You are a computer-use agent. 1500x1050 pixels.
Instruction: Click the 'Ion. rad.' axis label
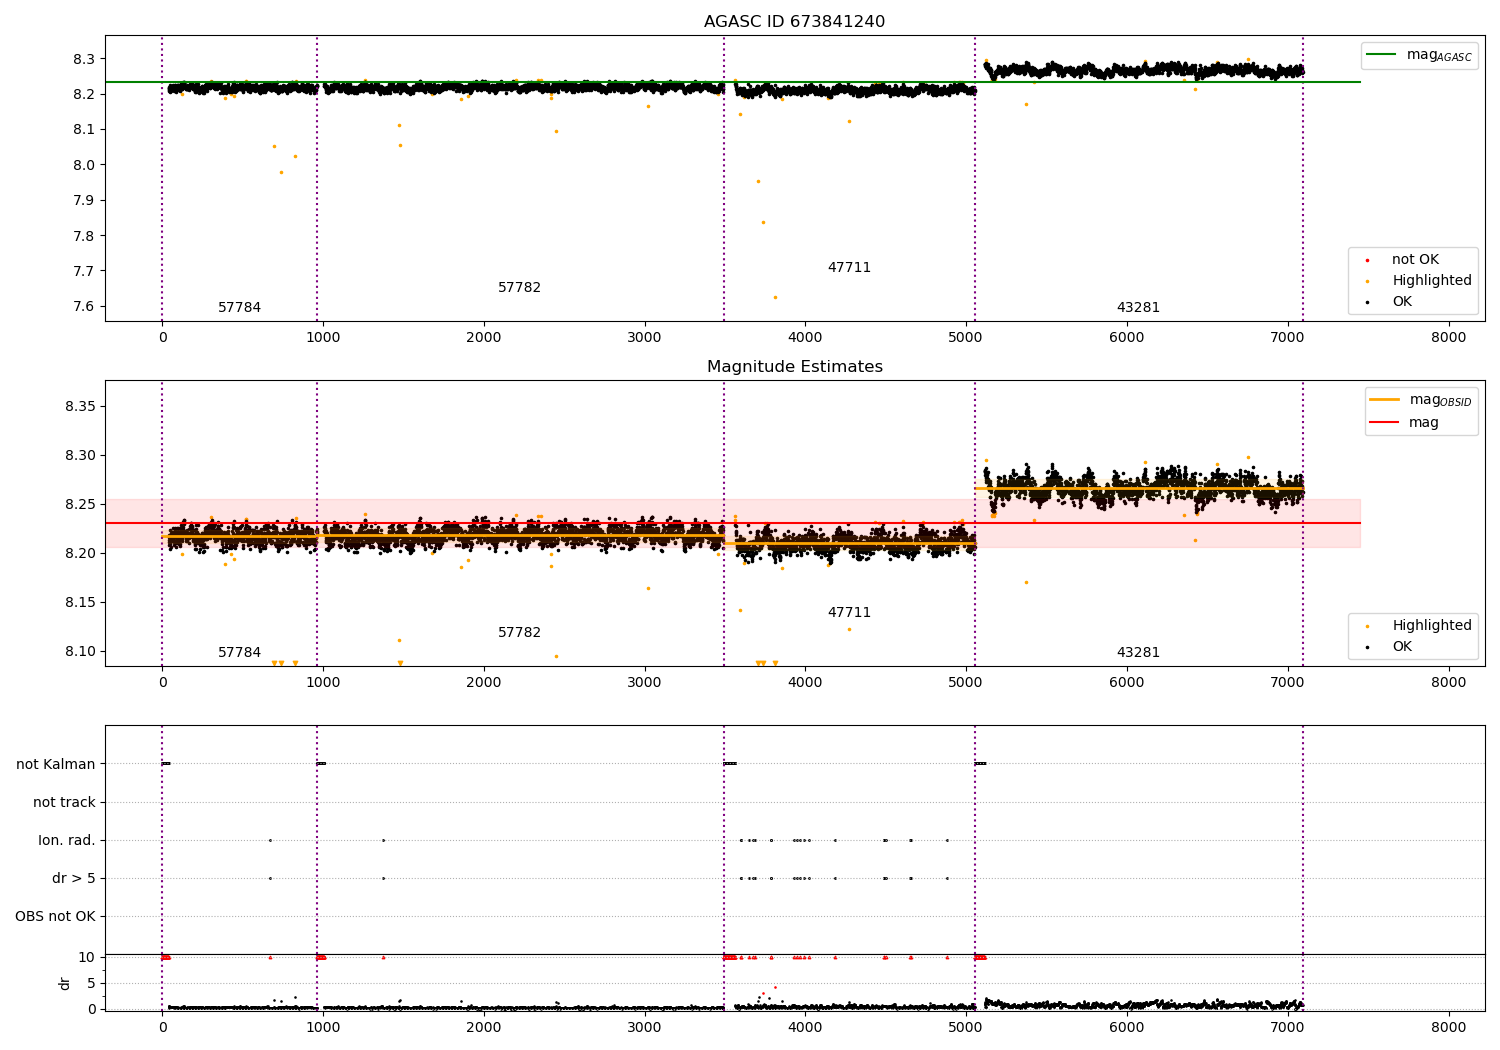[67, 841]
